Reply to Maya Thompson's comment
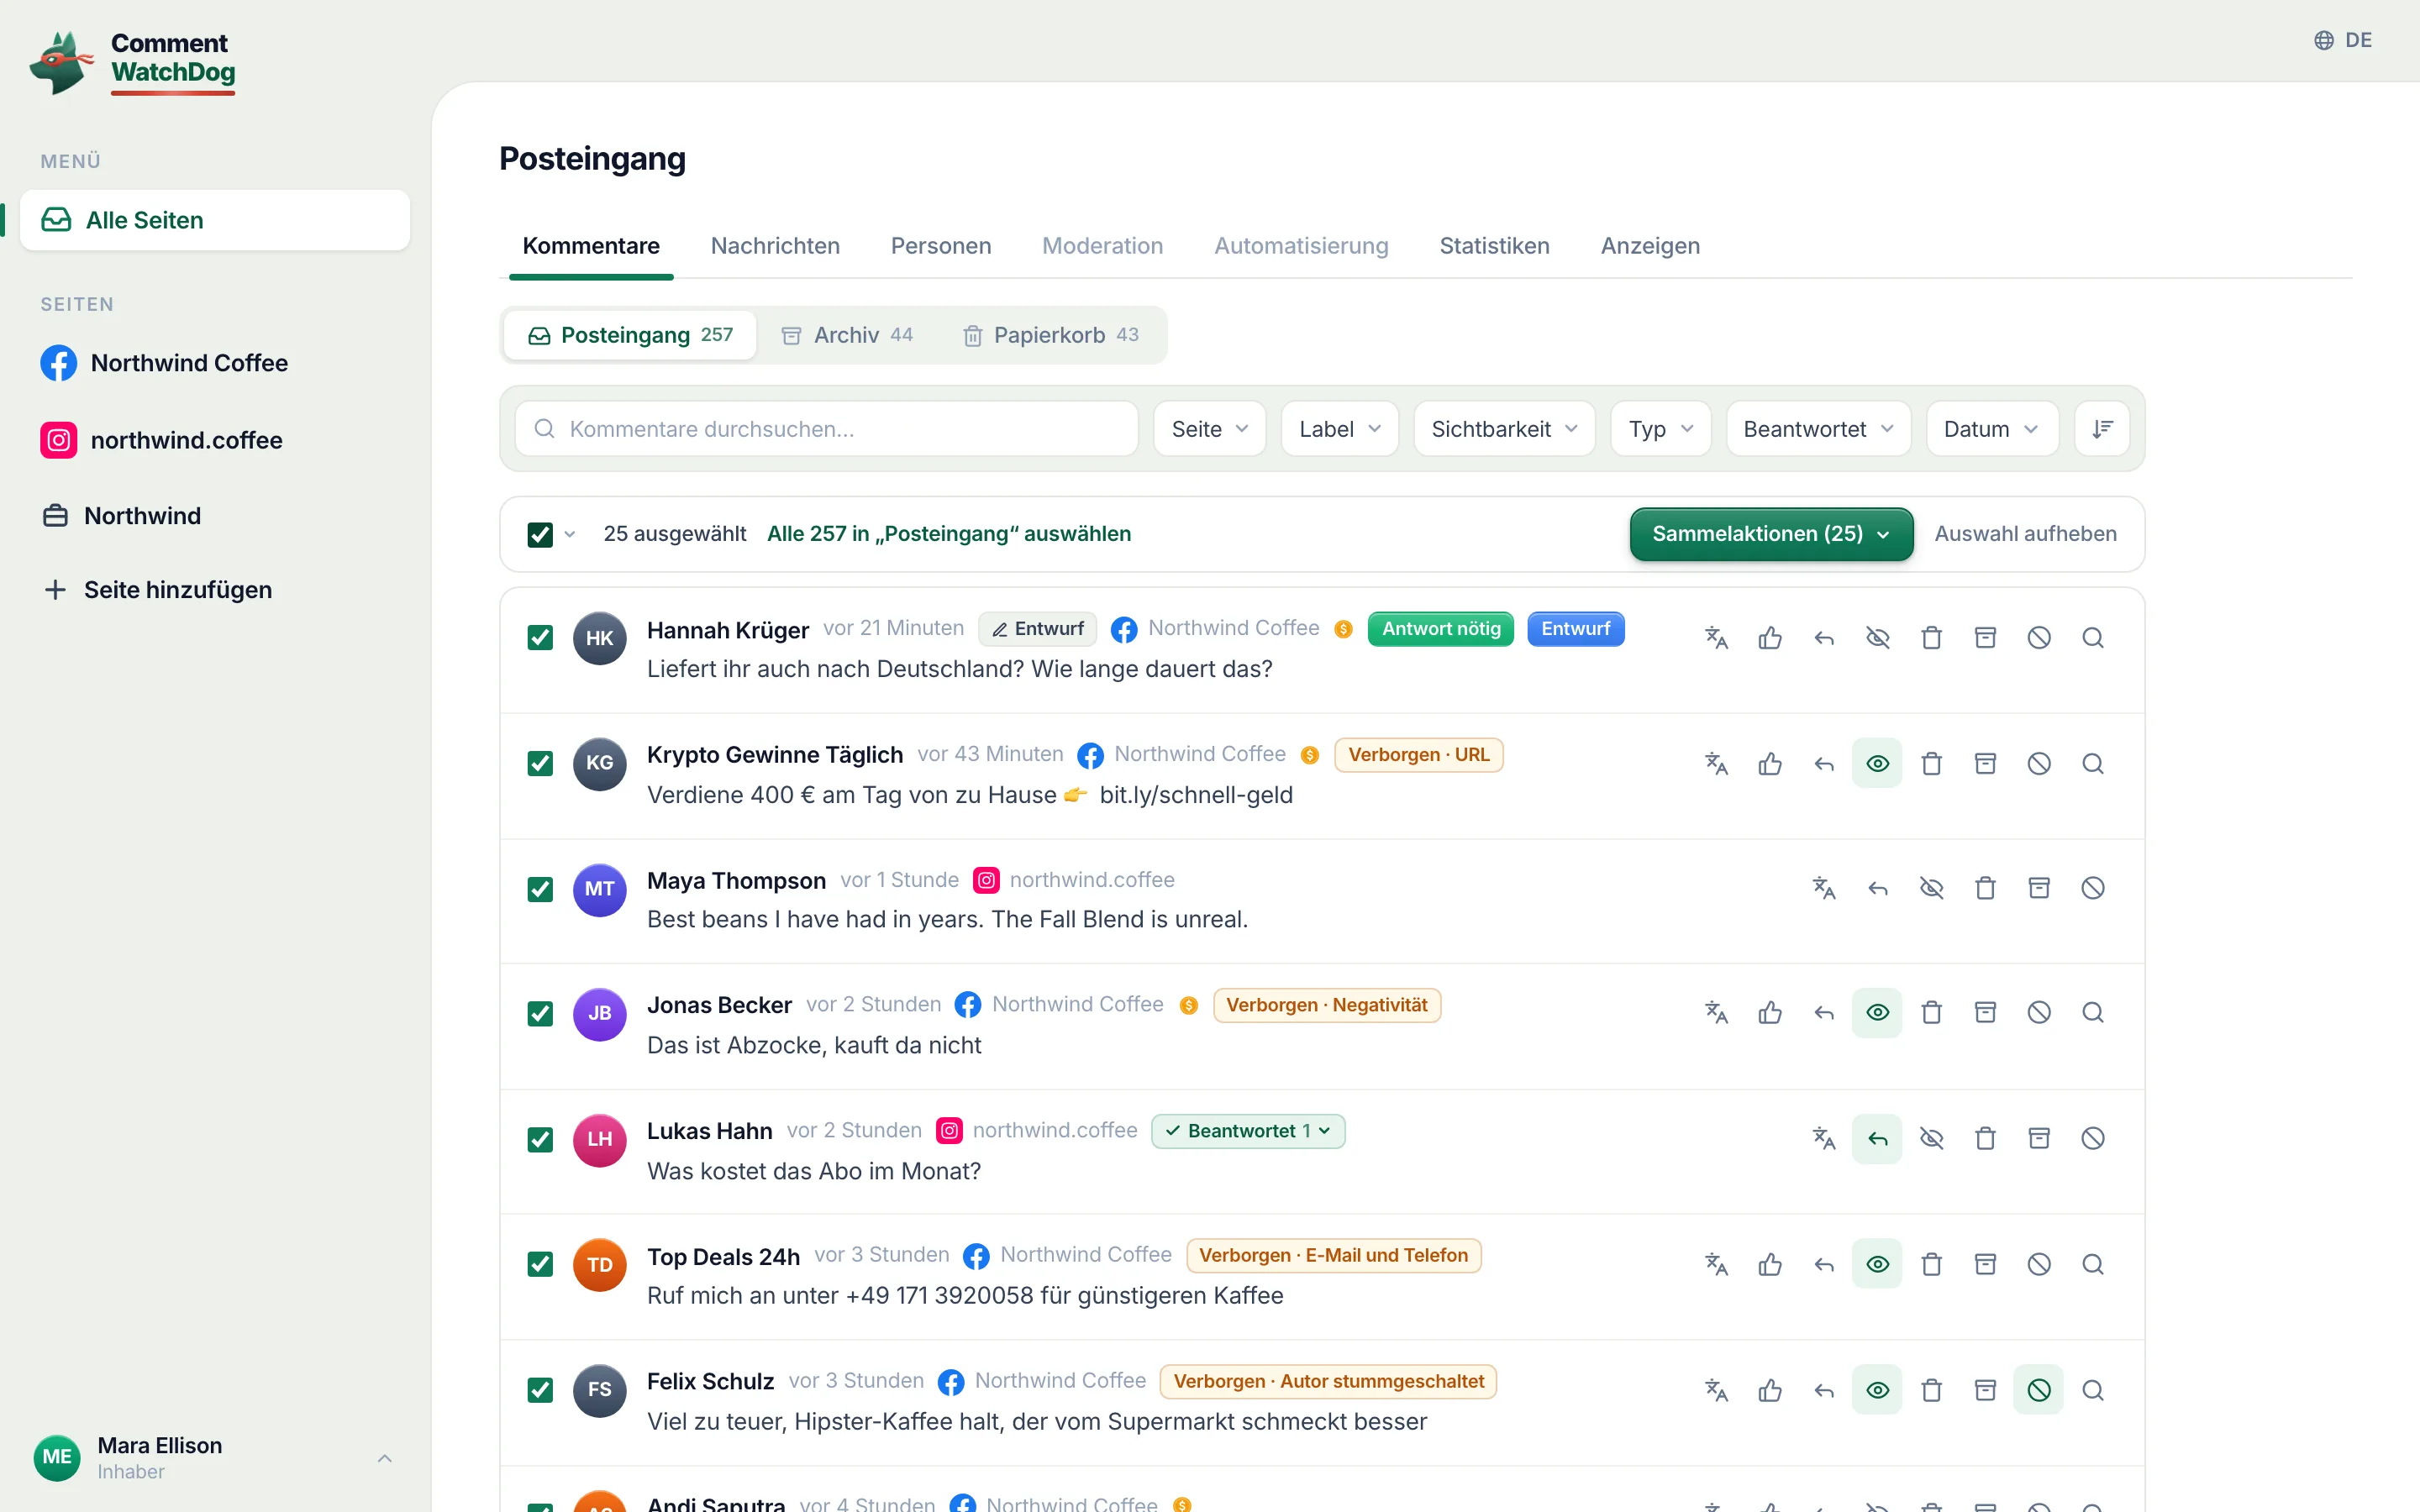 1878,888
